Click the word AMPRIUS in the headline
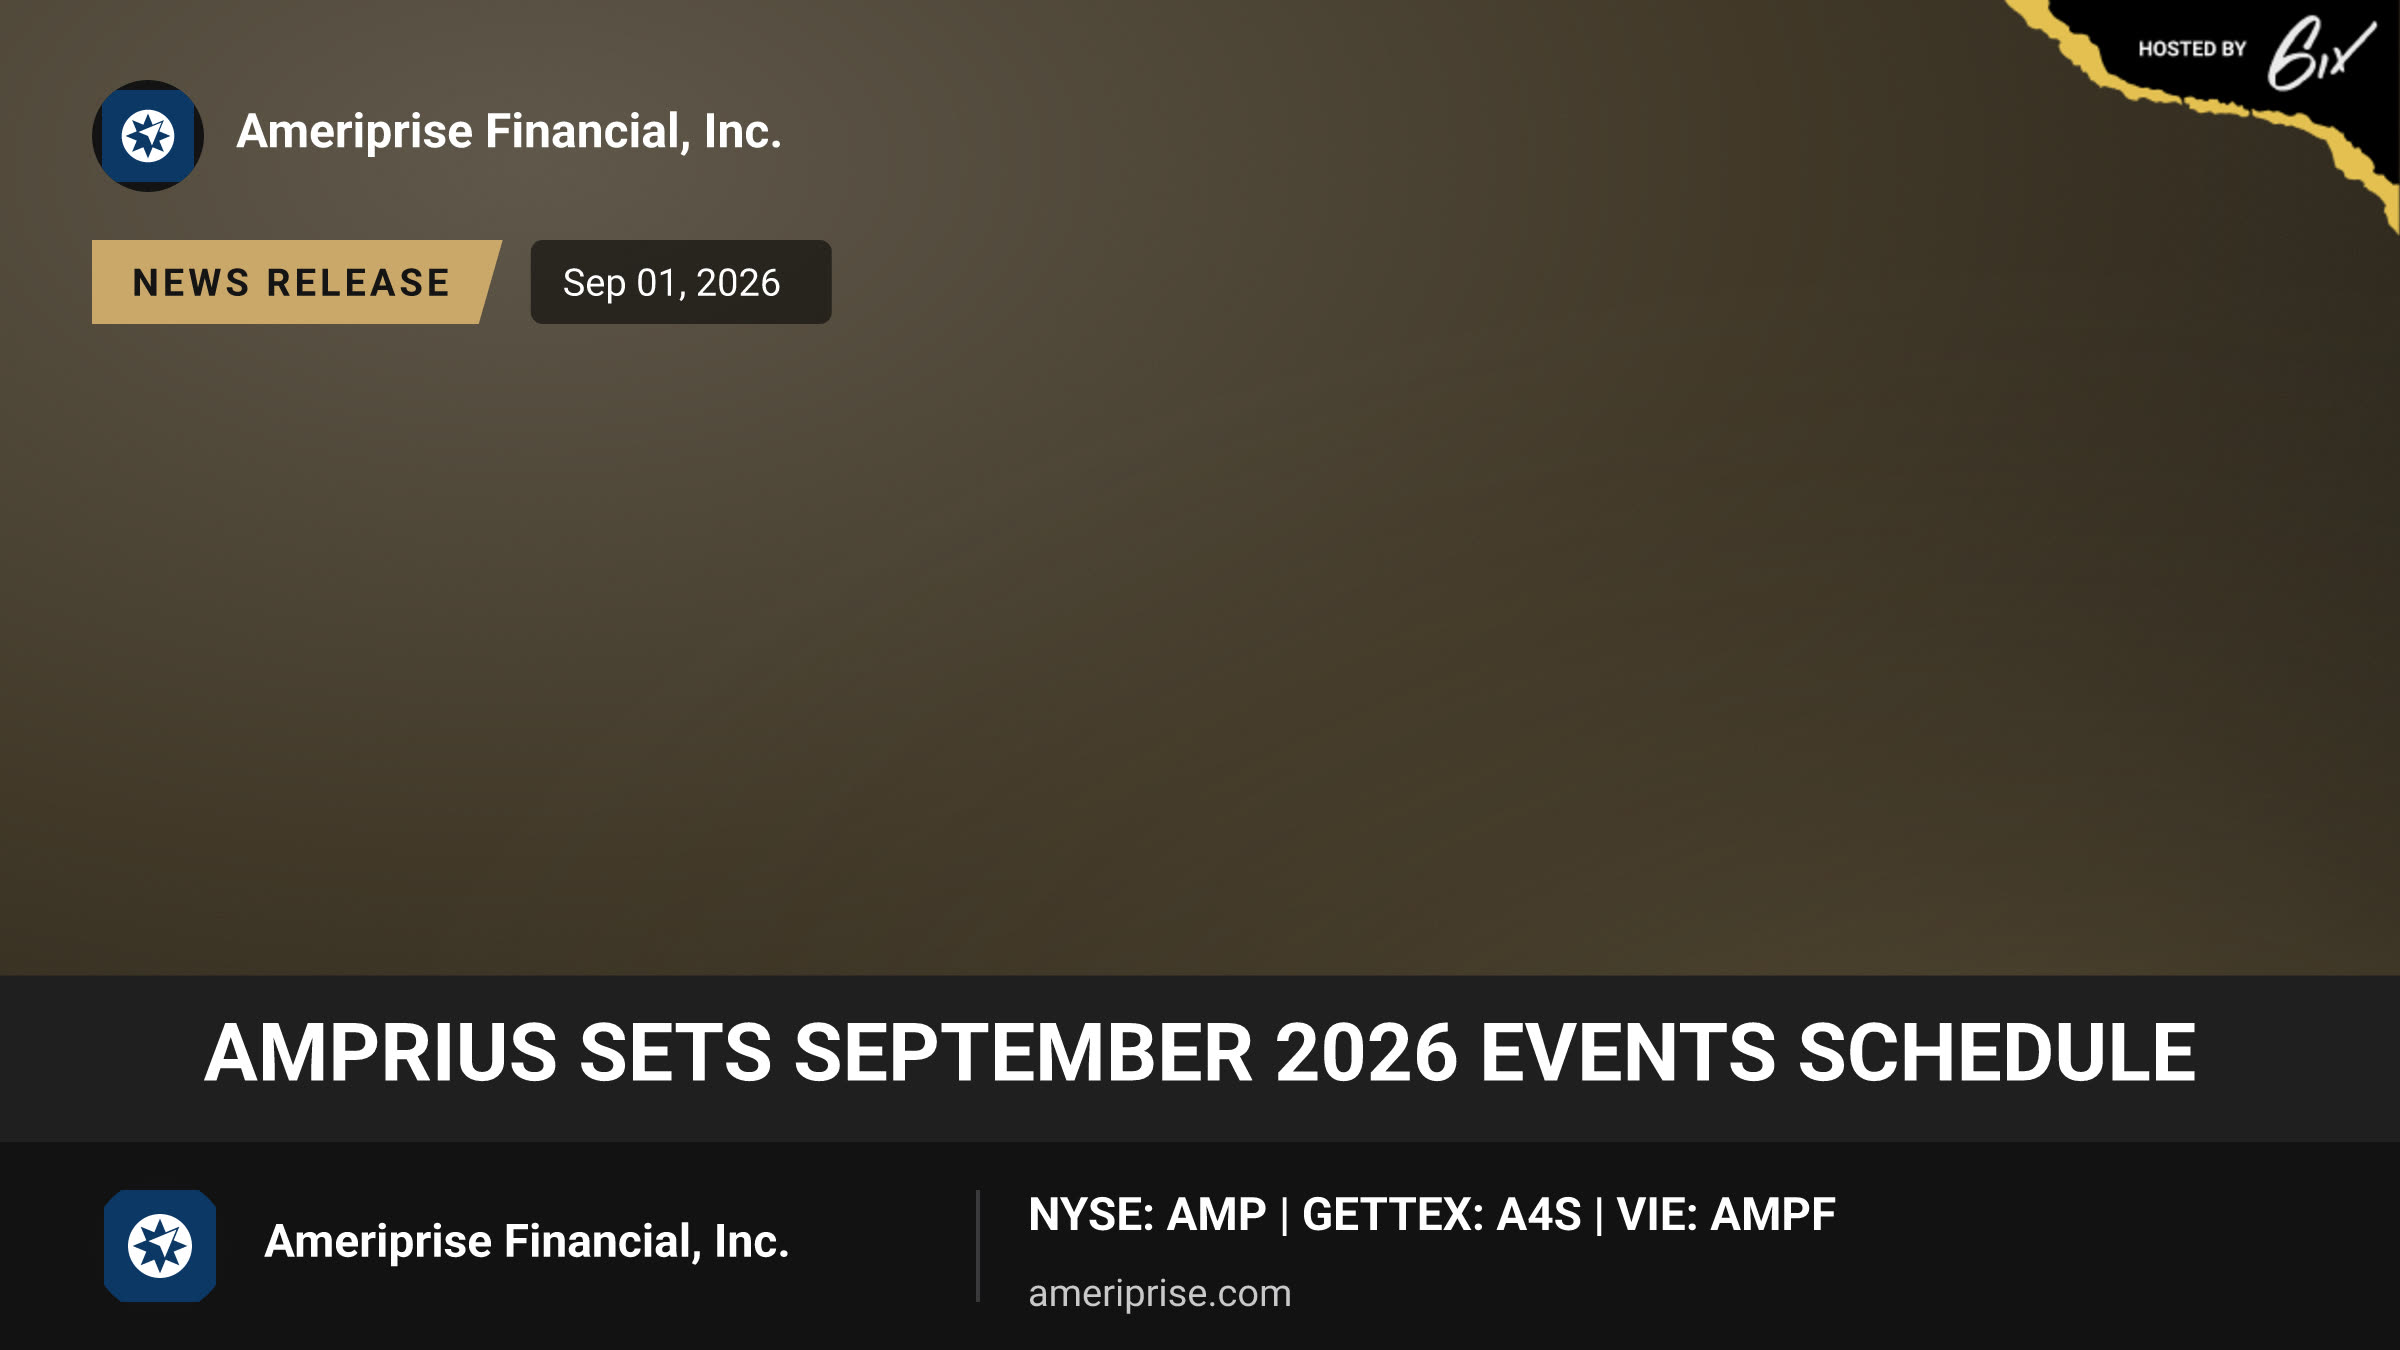This screenshot has height=1350, width=2400. pyautogui.click(x=381, y=1053)
